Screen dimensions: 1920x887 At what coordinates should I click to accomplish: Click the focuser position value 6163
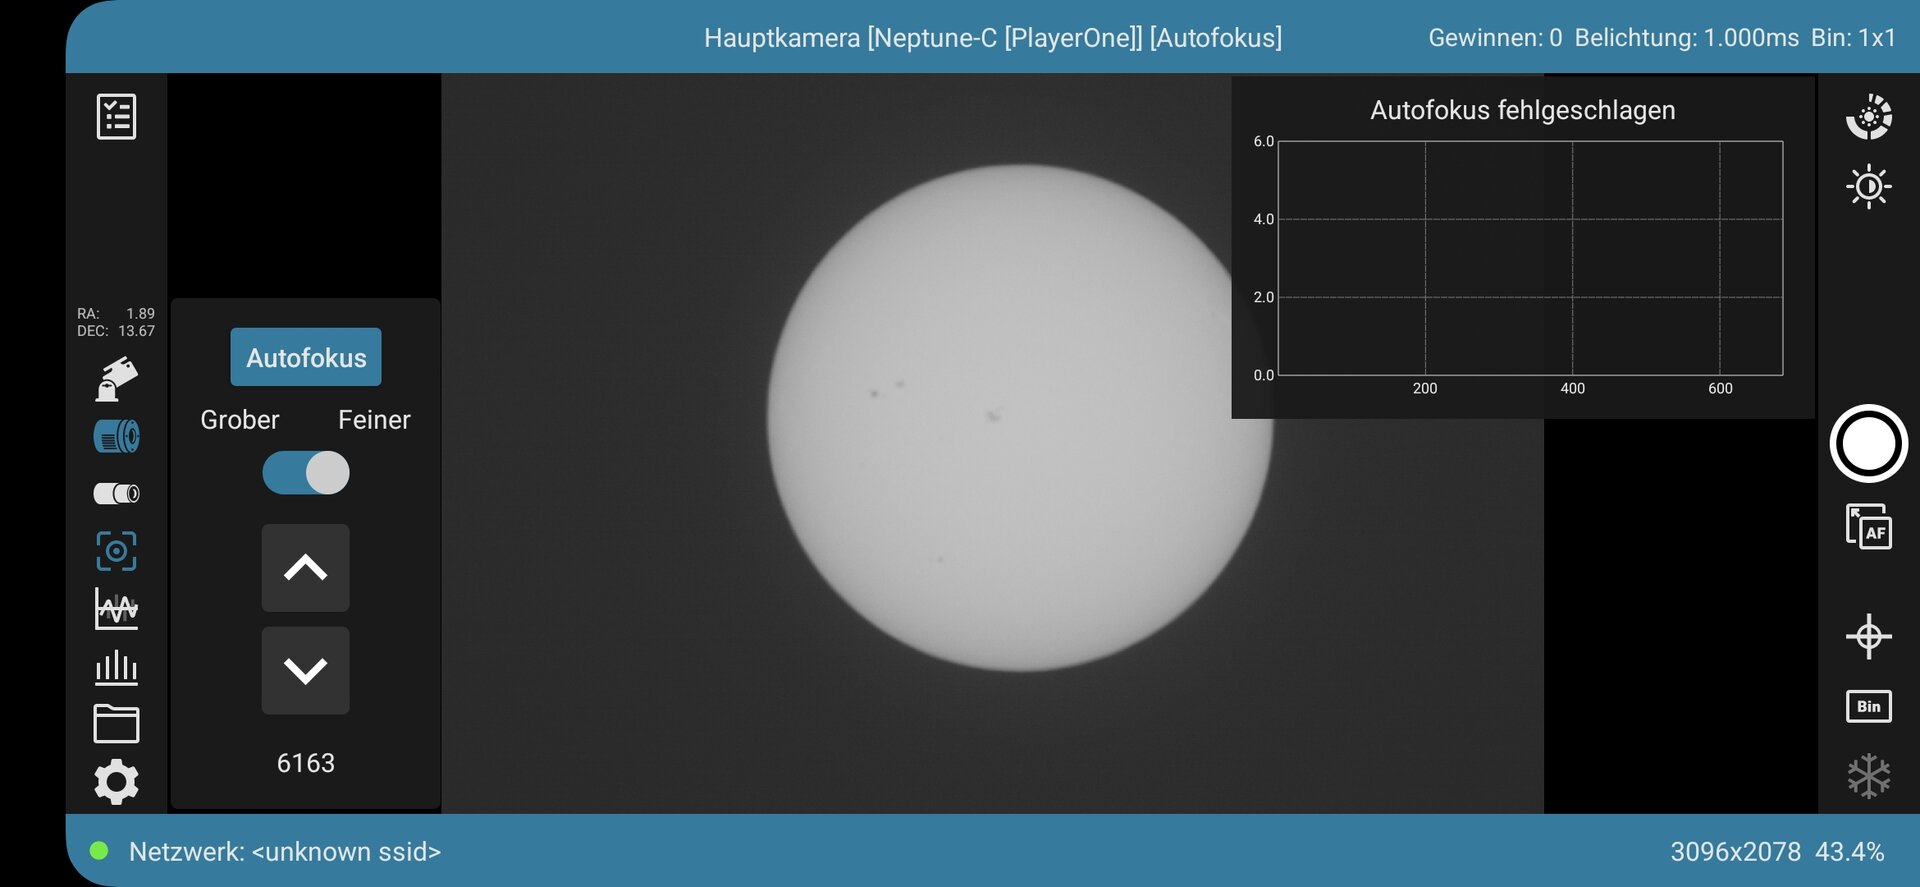306,763
